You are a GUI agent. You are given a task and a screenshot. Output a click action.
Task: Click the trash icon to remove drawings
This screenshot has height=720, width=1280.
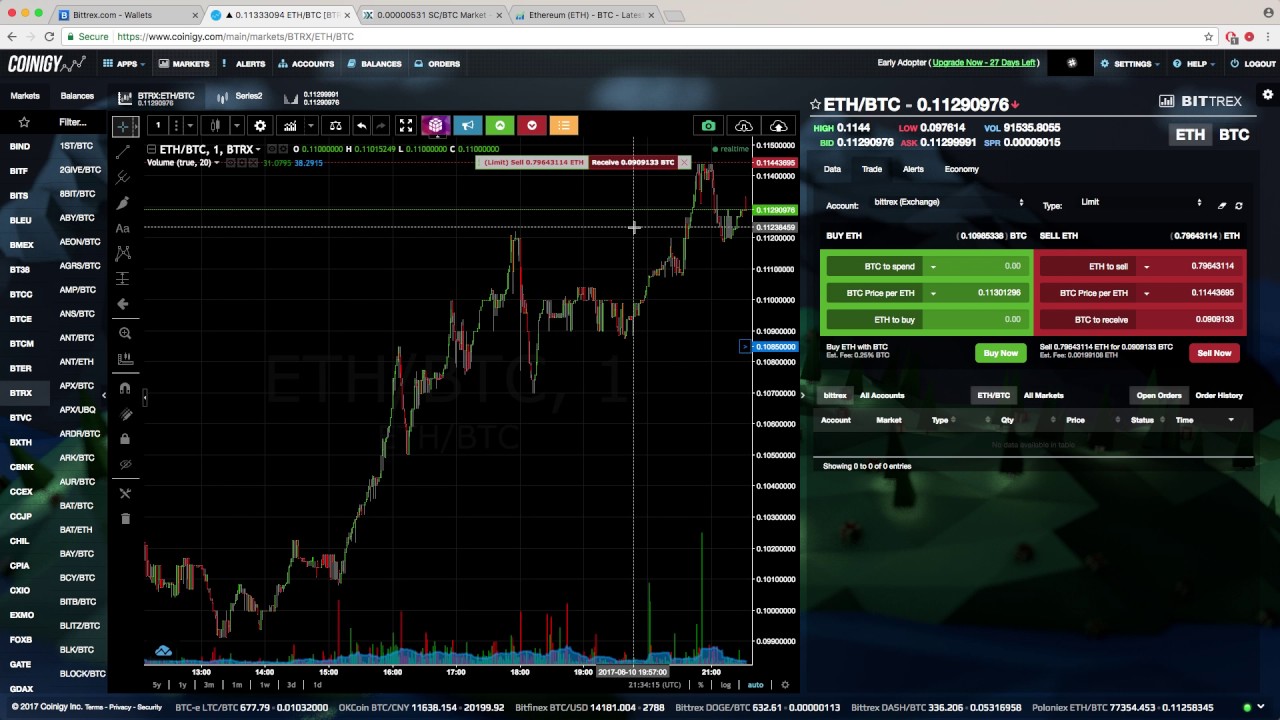124,518
